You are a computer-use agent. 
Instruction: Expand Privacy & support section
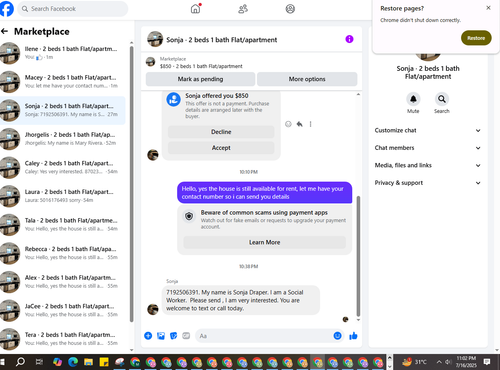pyautogui.click(x=428, y=183)
